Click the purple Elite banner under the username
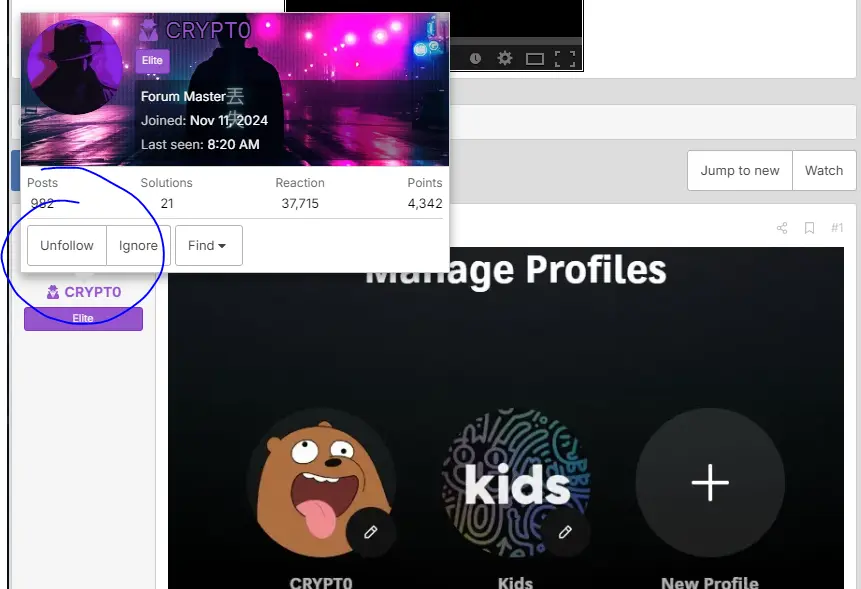861x589 pixels. coord(83,318)
